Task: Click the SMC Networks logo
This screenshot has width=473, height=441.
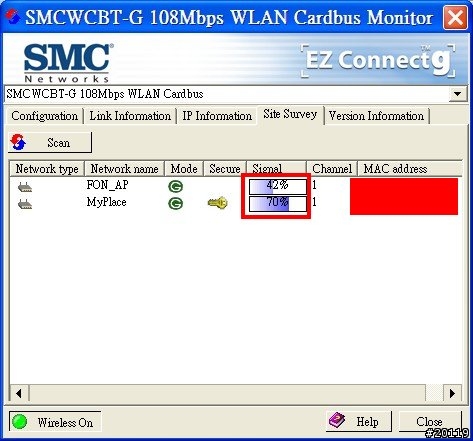Action: pyautogui.click(x=68, y=62)
